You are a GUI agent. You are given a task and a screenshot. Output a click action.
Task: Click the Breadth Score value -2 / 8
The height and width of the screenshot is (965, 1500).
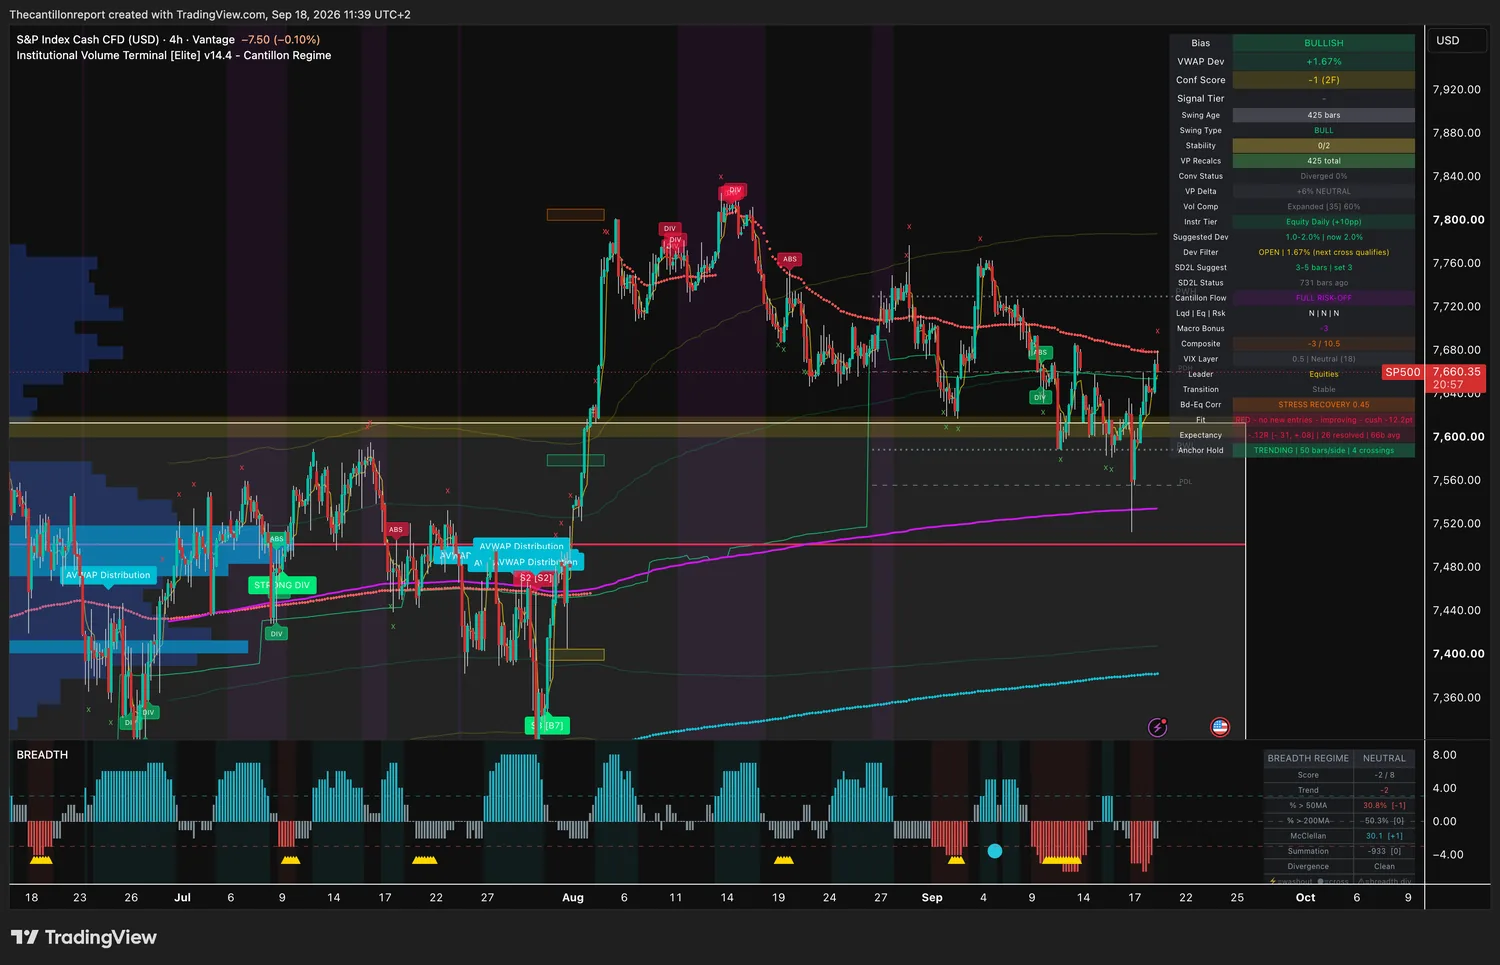coord(1384,775)
